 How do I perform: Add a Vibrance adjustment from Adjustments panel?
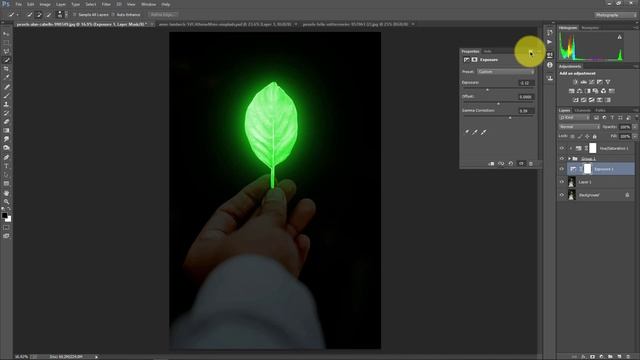click(x=608, y=82)
